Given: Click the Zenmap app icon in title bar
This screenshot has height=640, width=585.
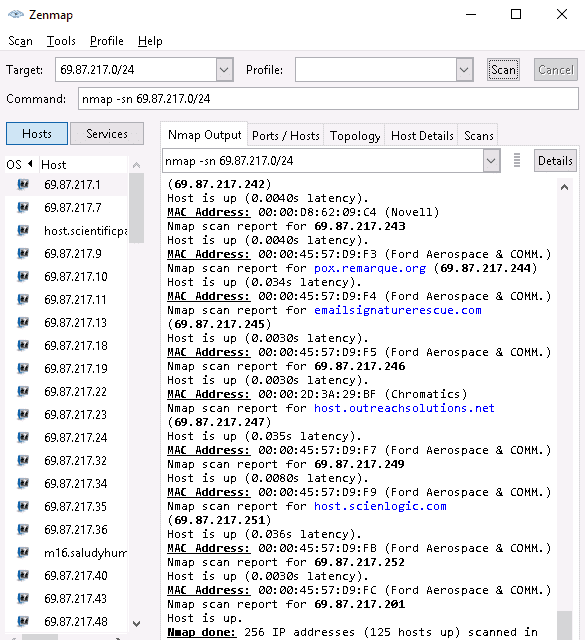Looking at the screenshot, I should pos(16,15).
